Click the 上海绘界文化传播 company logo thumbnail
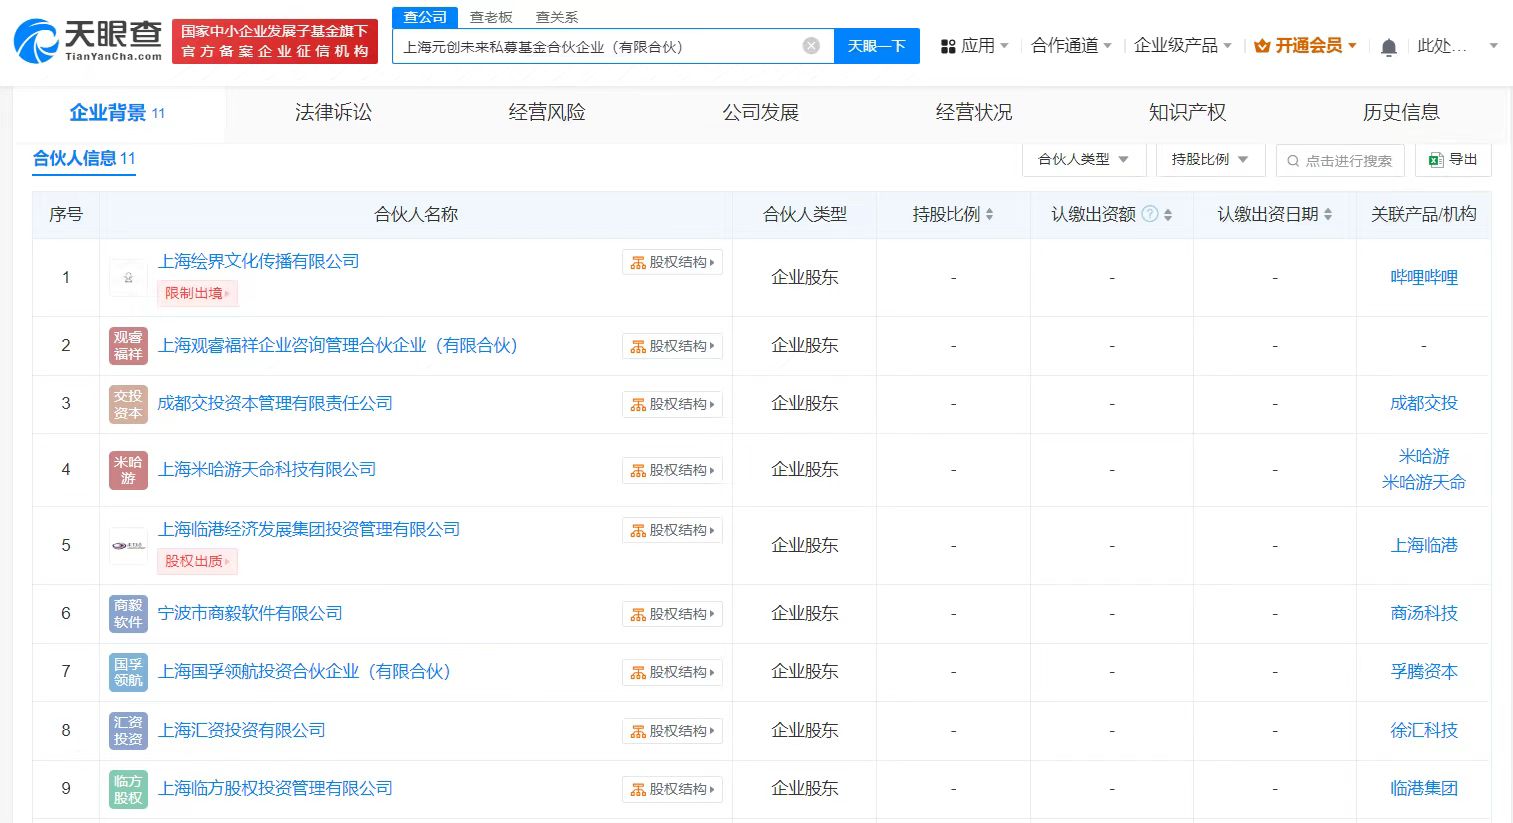This screenshot has height=823, width=1513. coord(128,277)
